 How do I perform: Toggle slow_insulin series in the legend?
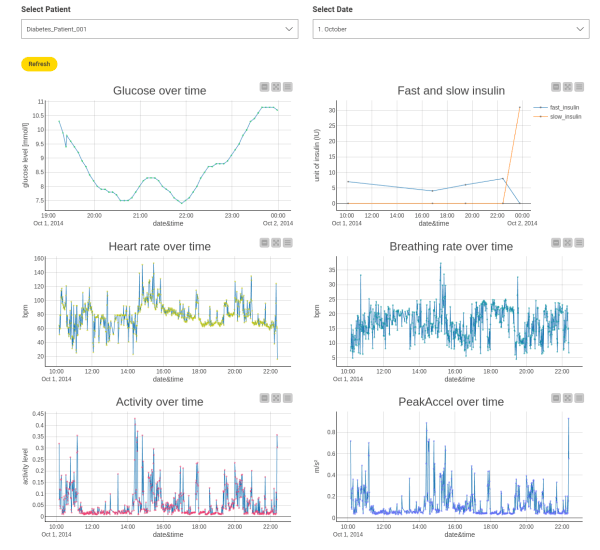(x=558, y=117)
